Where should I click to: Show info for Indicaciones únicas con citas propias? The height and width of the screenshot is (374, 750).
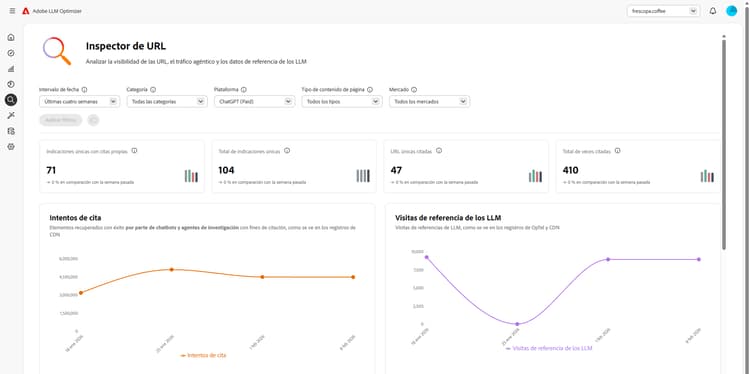tap(134, 151)
